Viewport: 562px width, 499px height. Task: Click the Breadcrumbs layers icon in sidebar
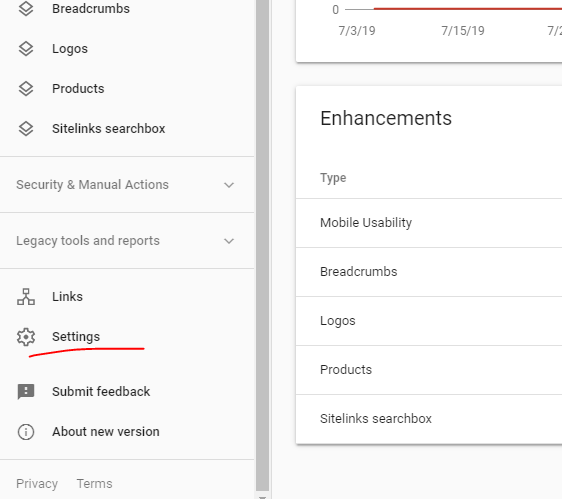click(x=26, y=9)
